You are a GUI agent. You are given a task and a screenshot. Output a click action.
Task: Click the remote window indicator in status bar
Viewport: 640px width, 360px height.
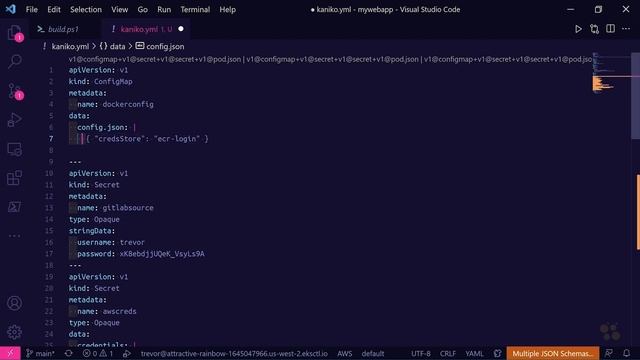pos(10,353)
